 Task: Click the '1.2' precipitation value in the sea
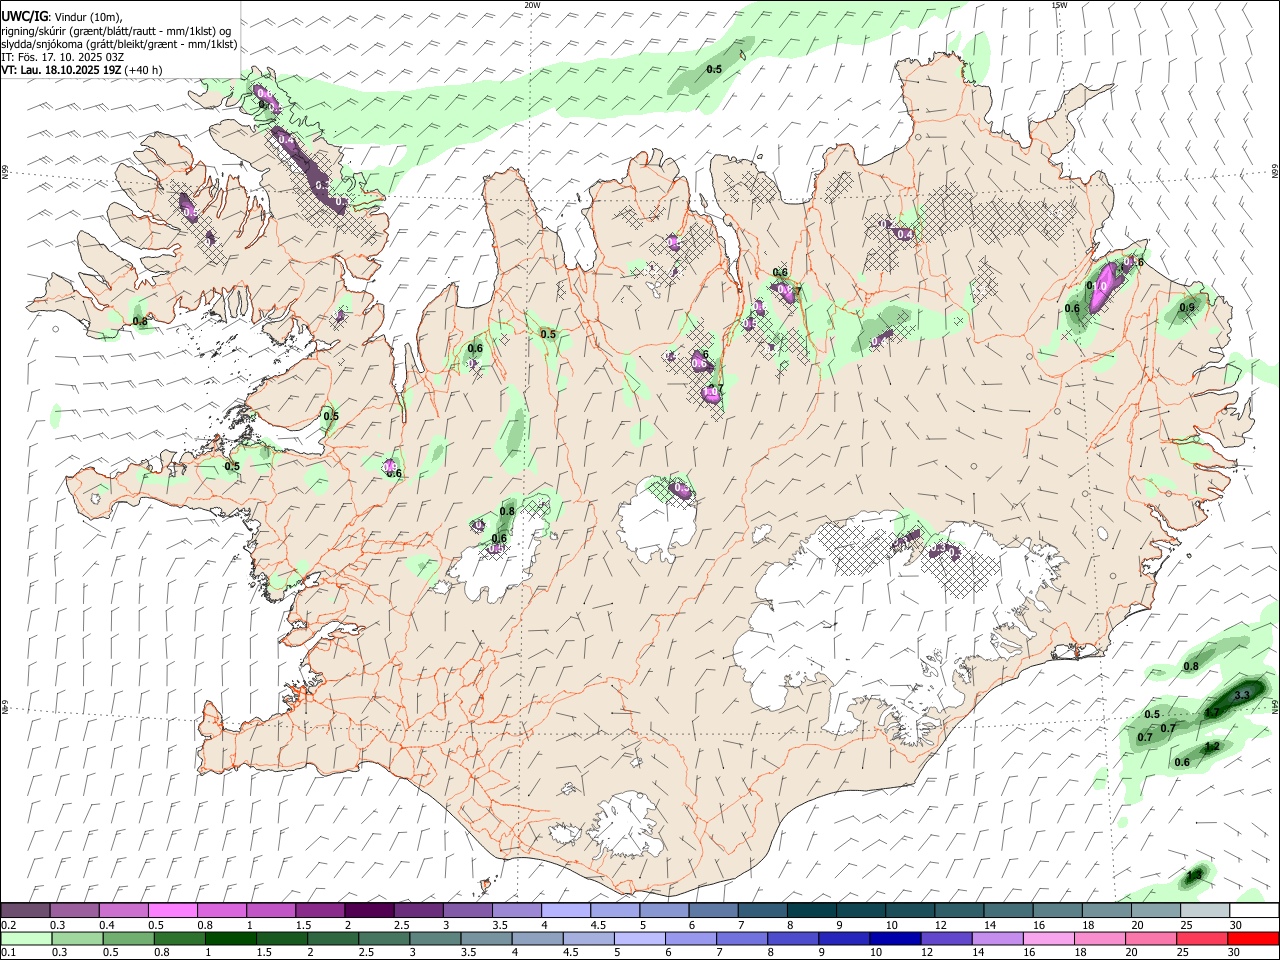click(x=1212, y=746)
